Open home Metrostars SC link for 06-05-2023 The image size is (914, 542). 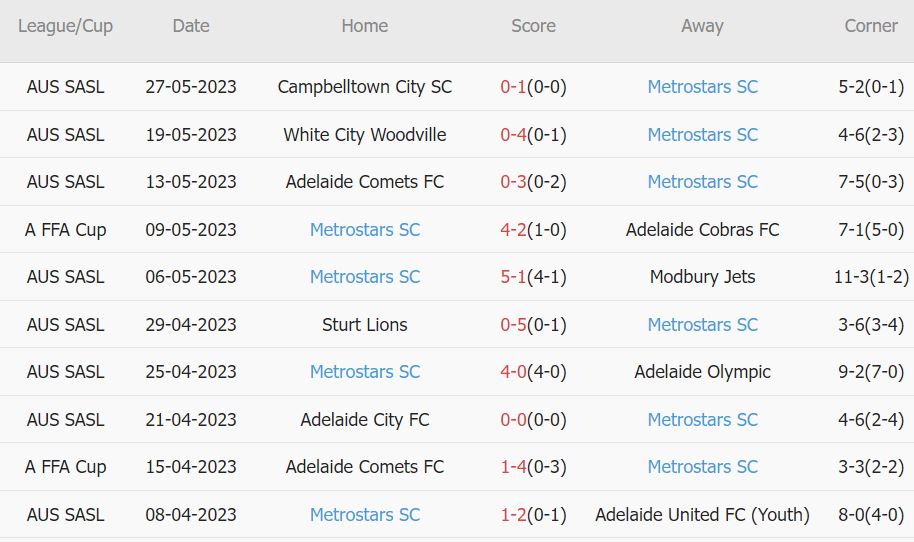tap(365, 277)
